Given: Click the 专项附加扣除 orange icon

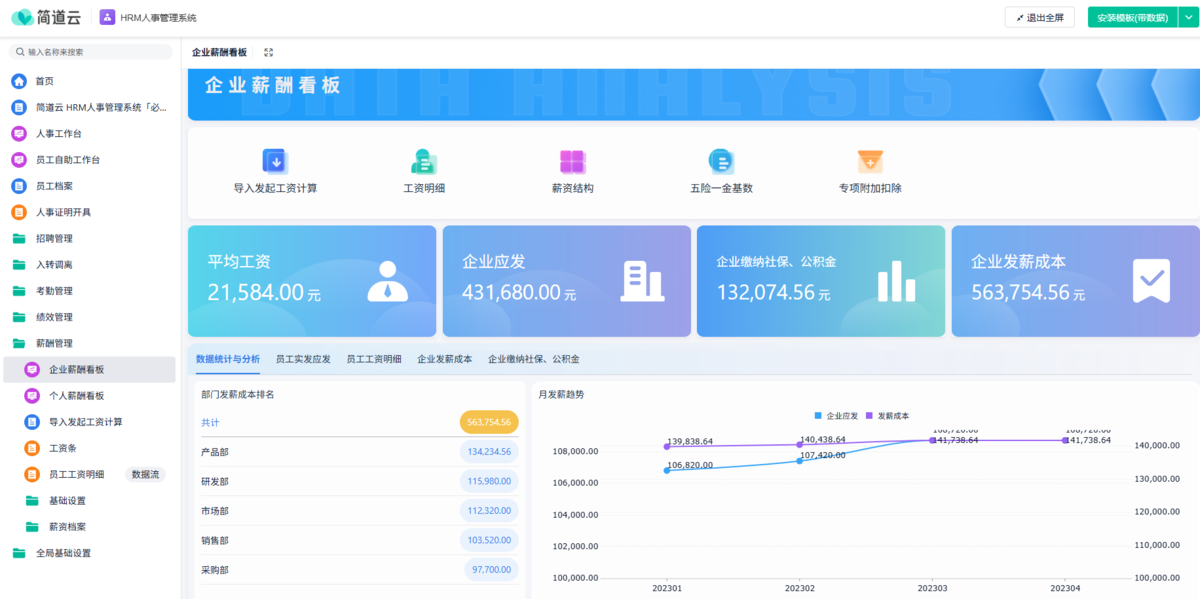Looking at the screenshot, I should [870, 161].
